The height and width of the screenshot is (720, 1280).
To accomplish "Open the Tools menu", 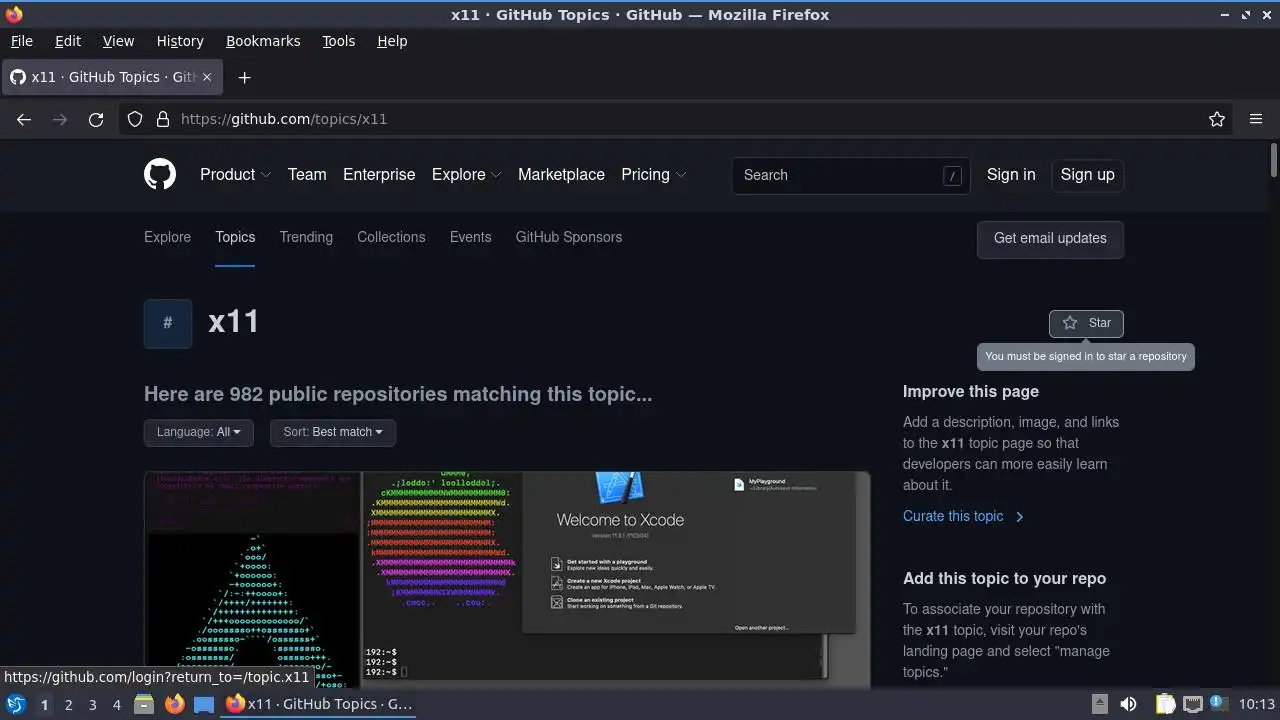I will pos(338,41).
